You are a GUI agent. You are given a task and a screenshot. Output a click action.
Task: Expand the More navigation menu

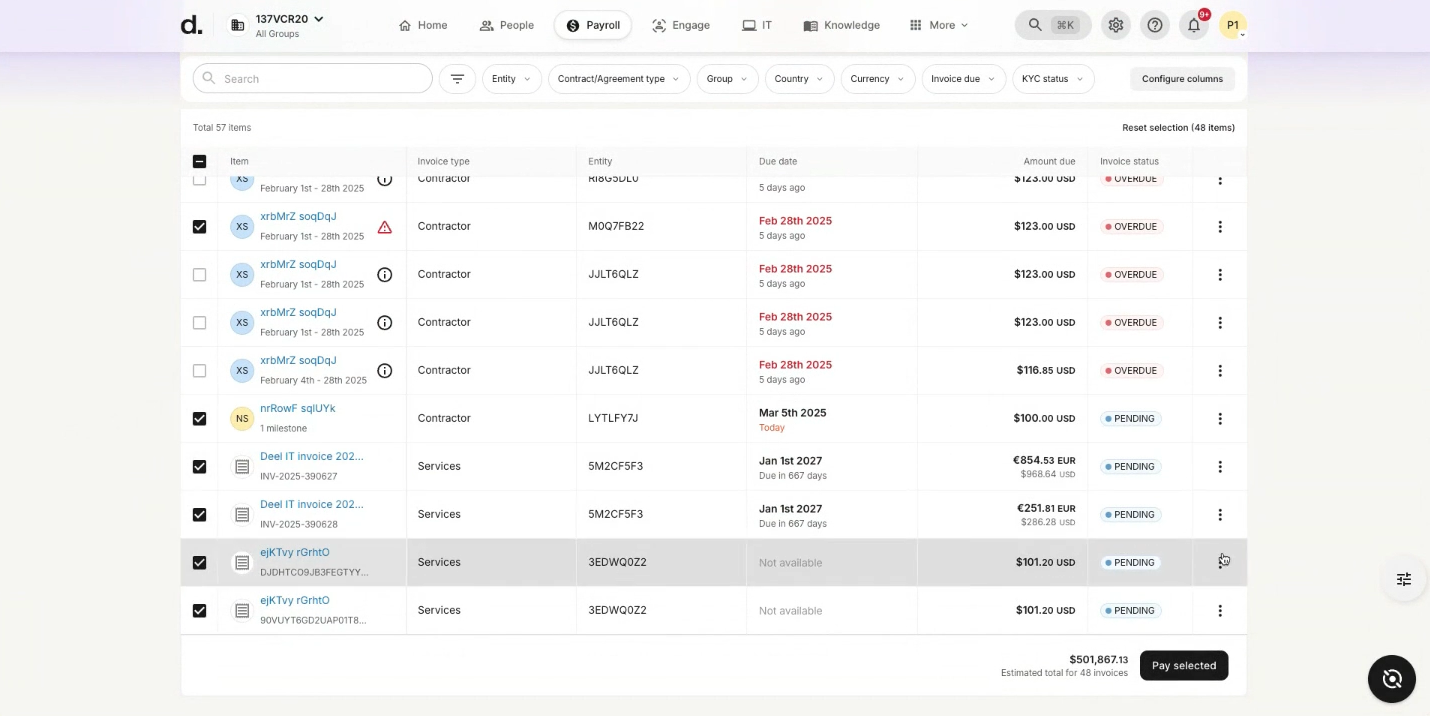938,25
